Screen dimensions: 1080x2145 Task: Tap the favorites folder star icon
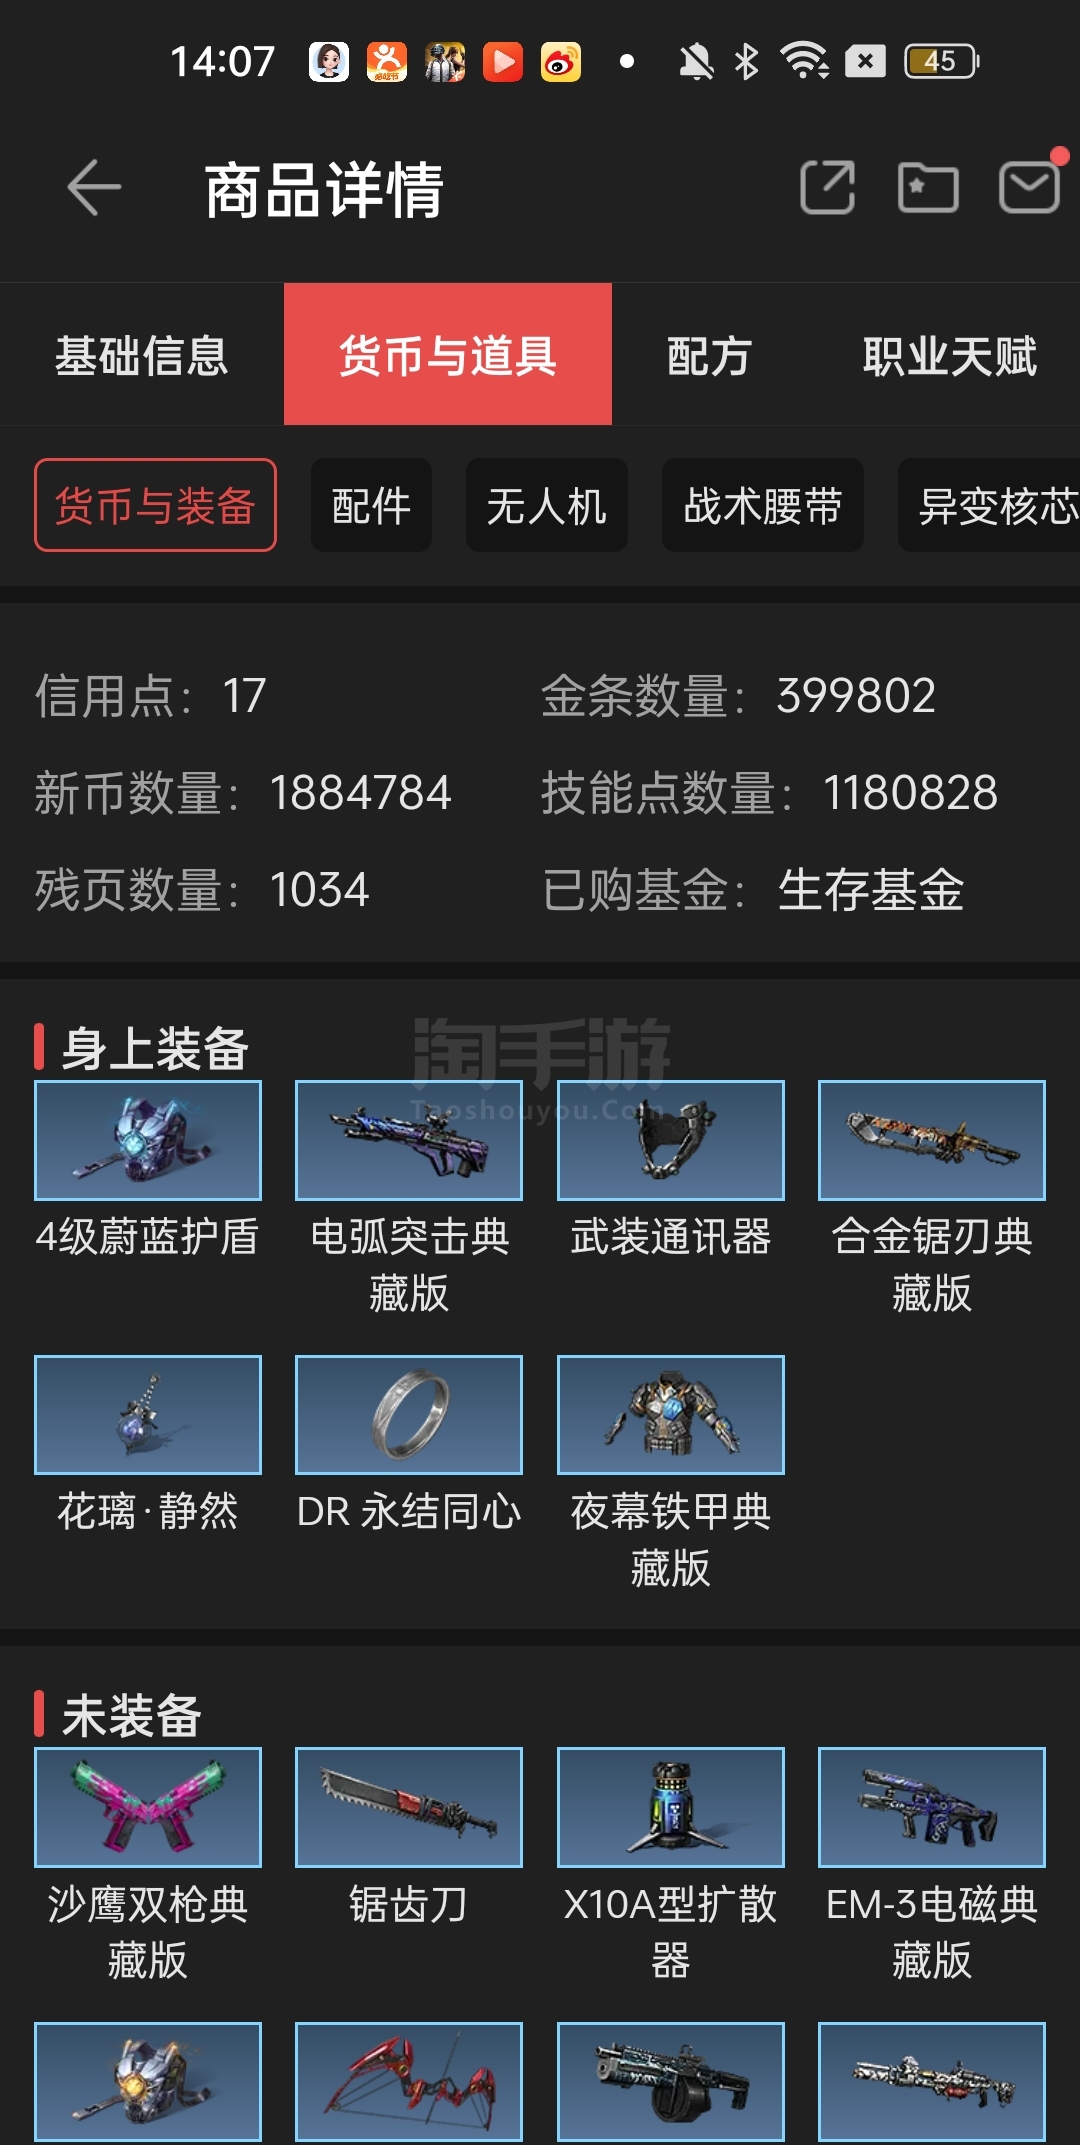pos(928,187)
